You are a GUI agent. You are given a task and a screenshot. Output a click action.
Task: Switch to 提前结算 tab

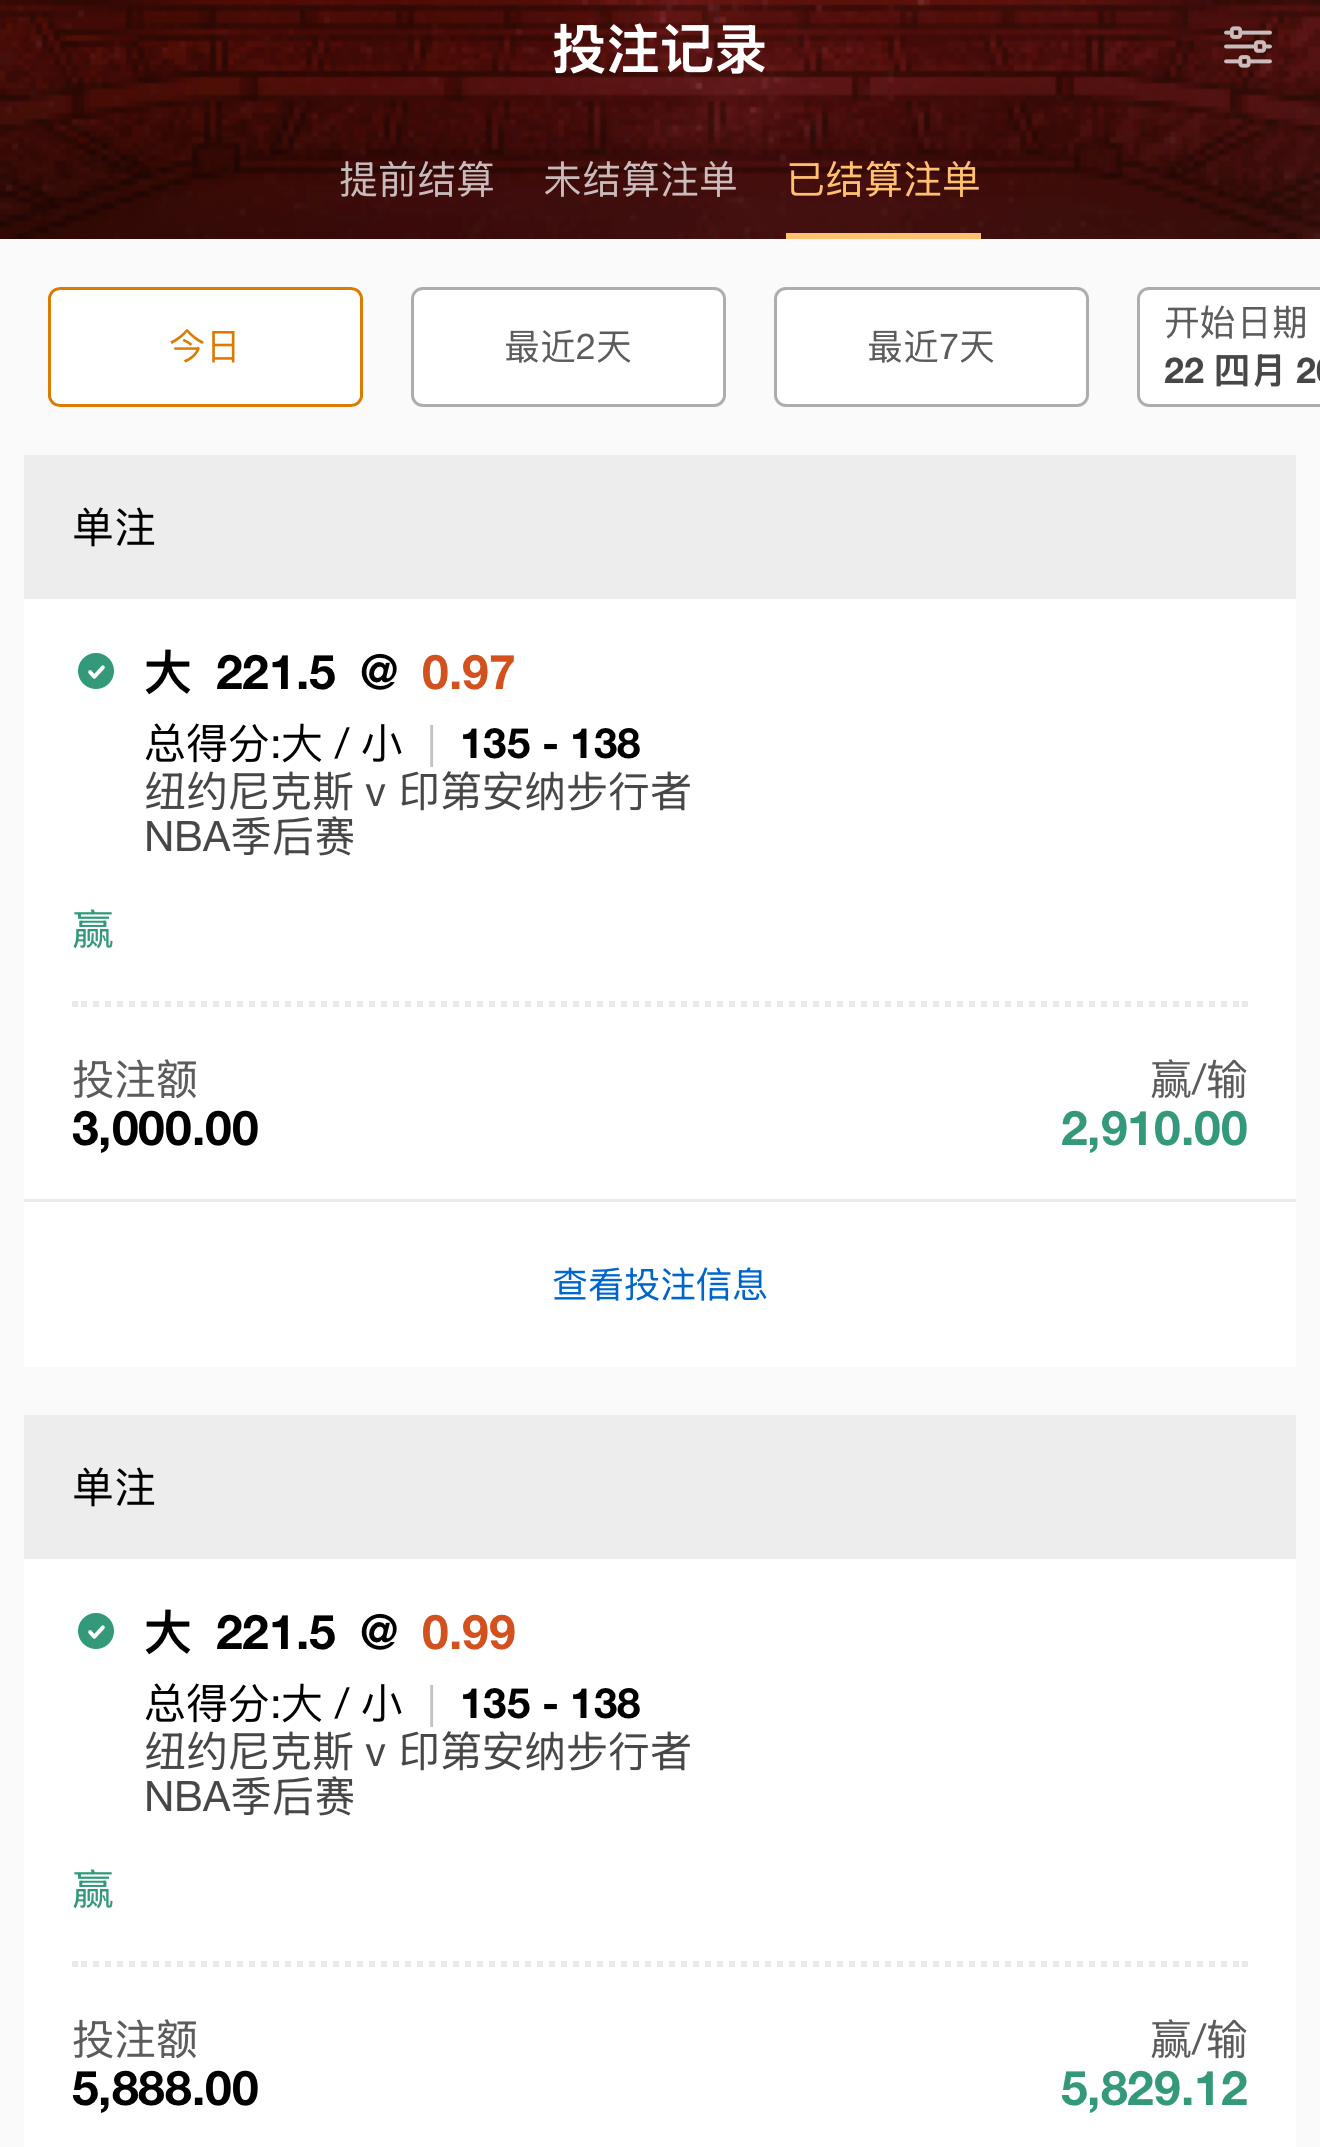click(x=416, y=180)
